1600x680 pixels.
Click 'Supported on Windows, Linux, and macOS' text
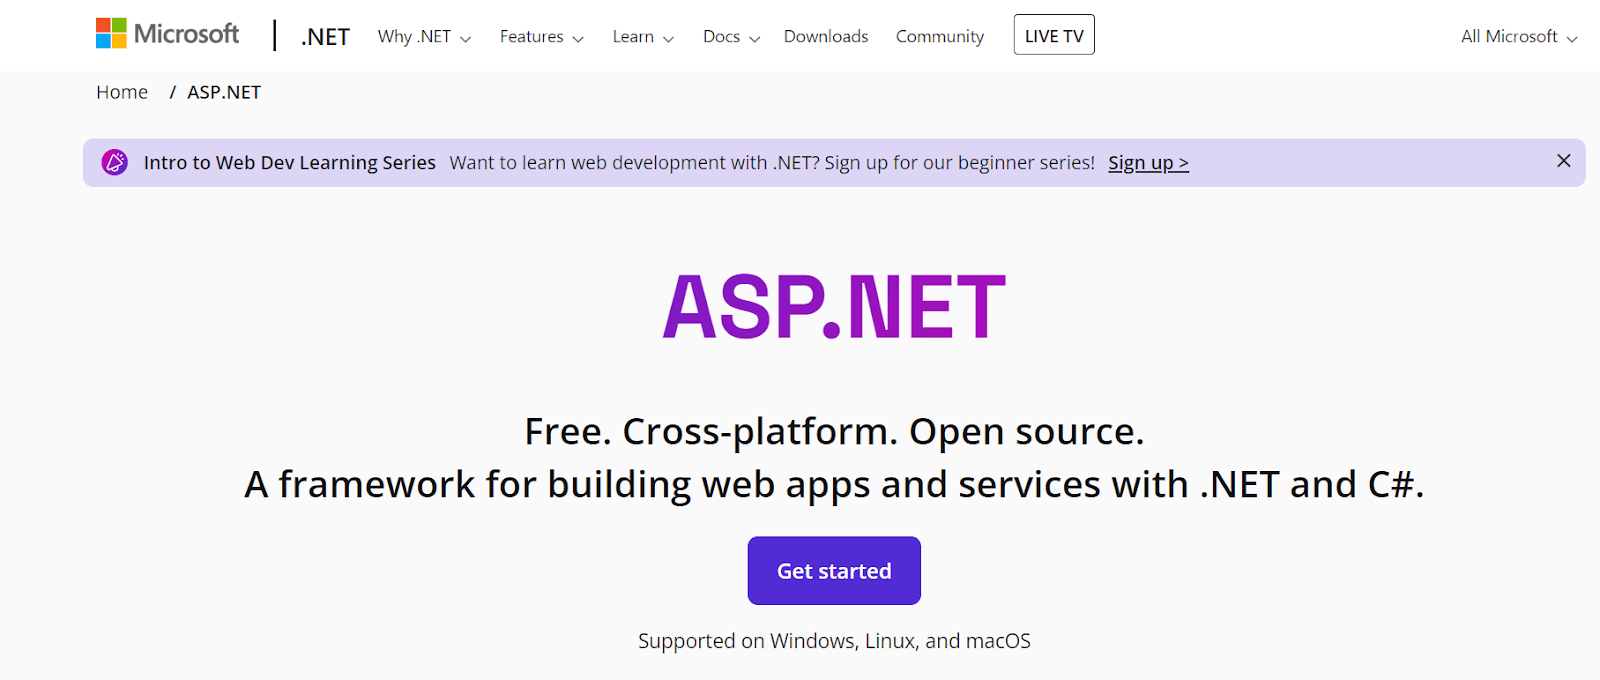[834, 641]
